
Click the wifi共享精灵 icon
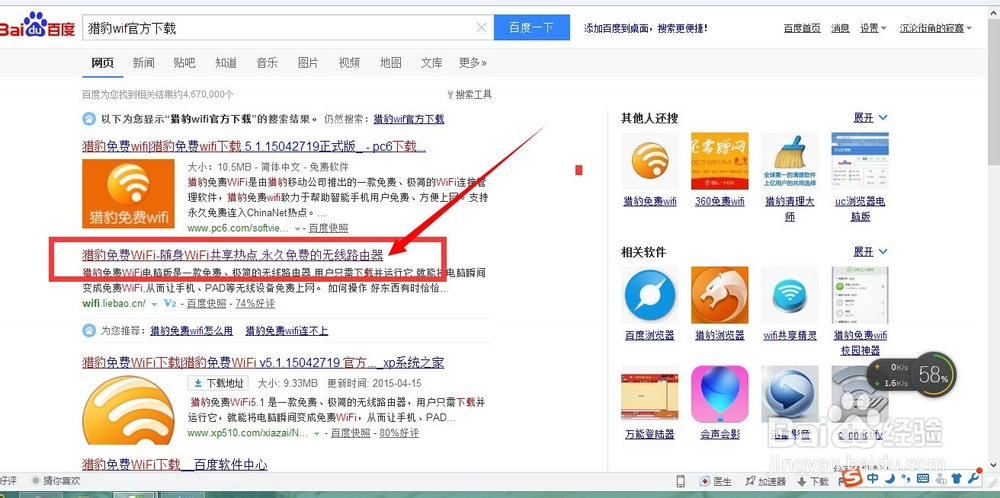point(790,295)
